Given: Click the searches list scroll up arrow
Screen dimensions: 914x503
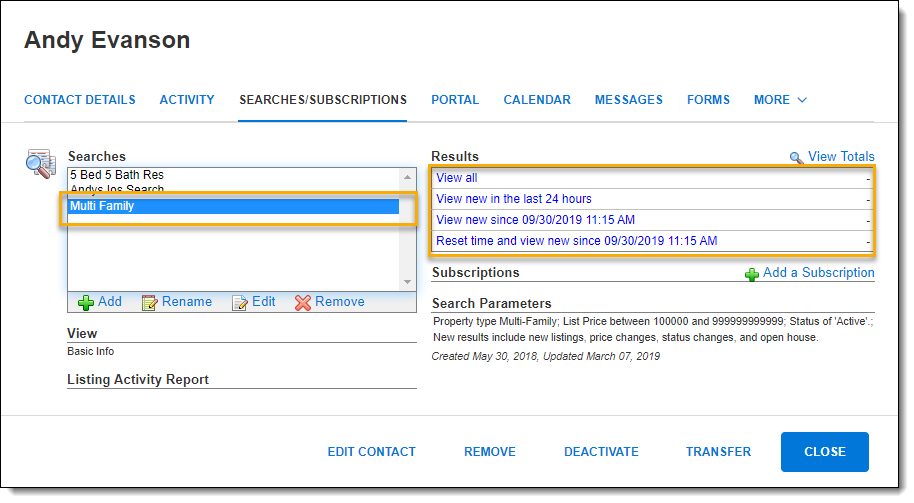Looking at the screenshot, I should [x=407, y=177].
